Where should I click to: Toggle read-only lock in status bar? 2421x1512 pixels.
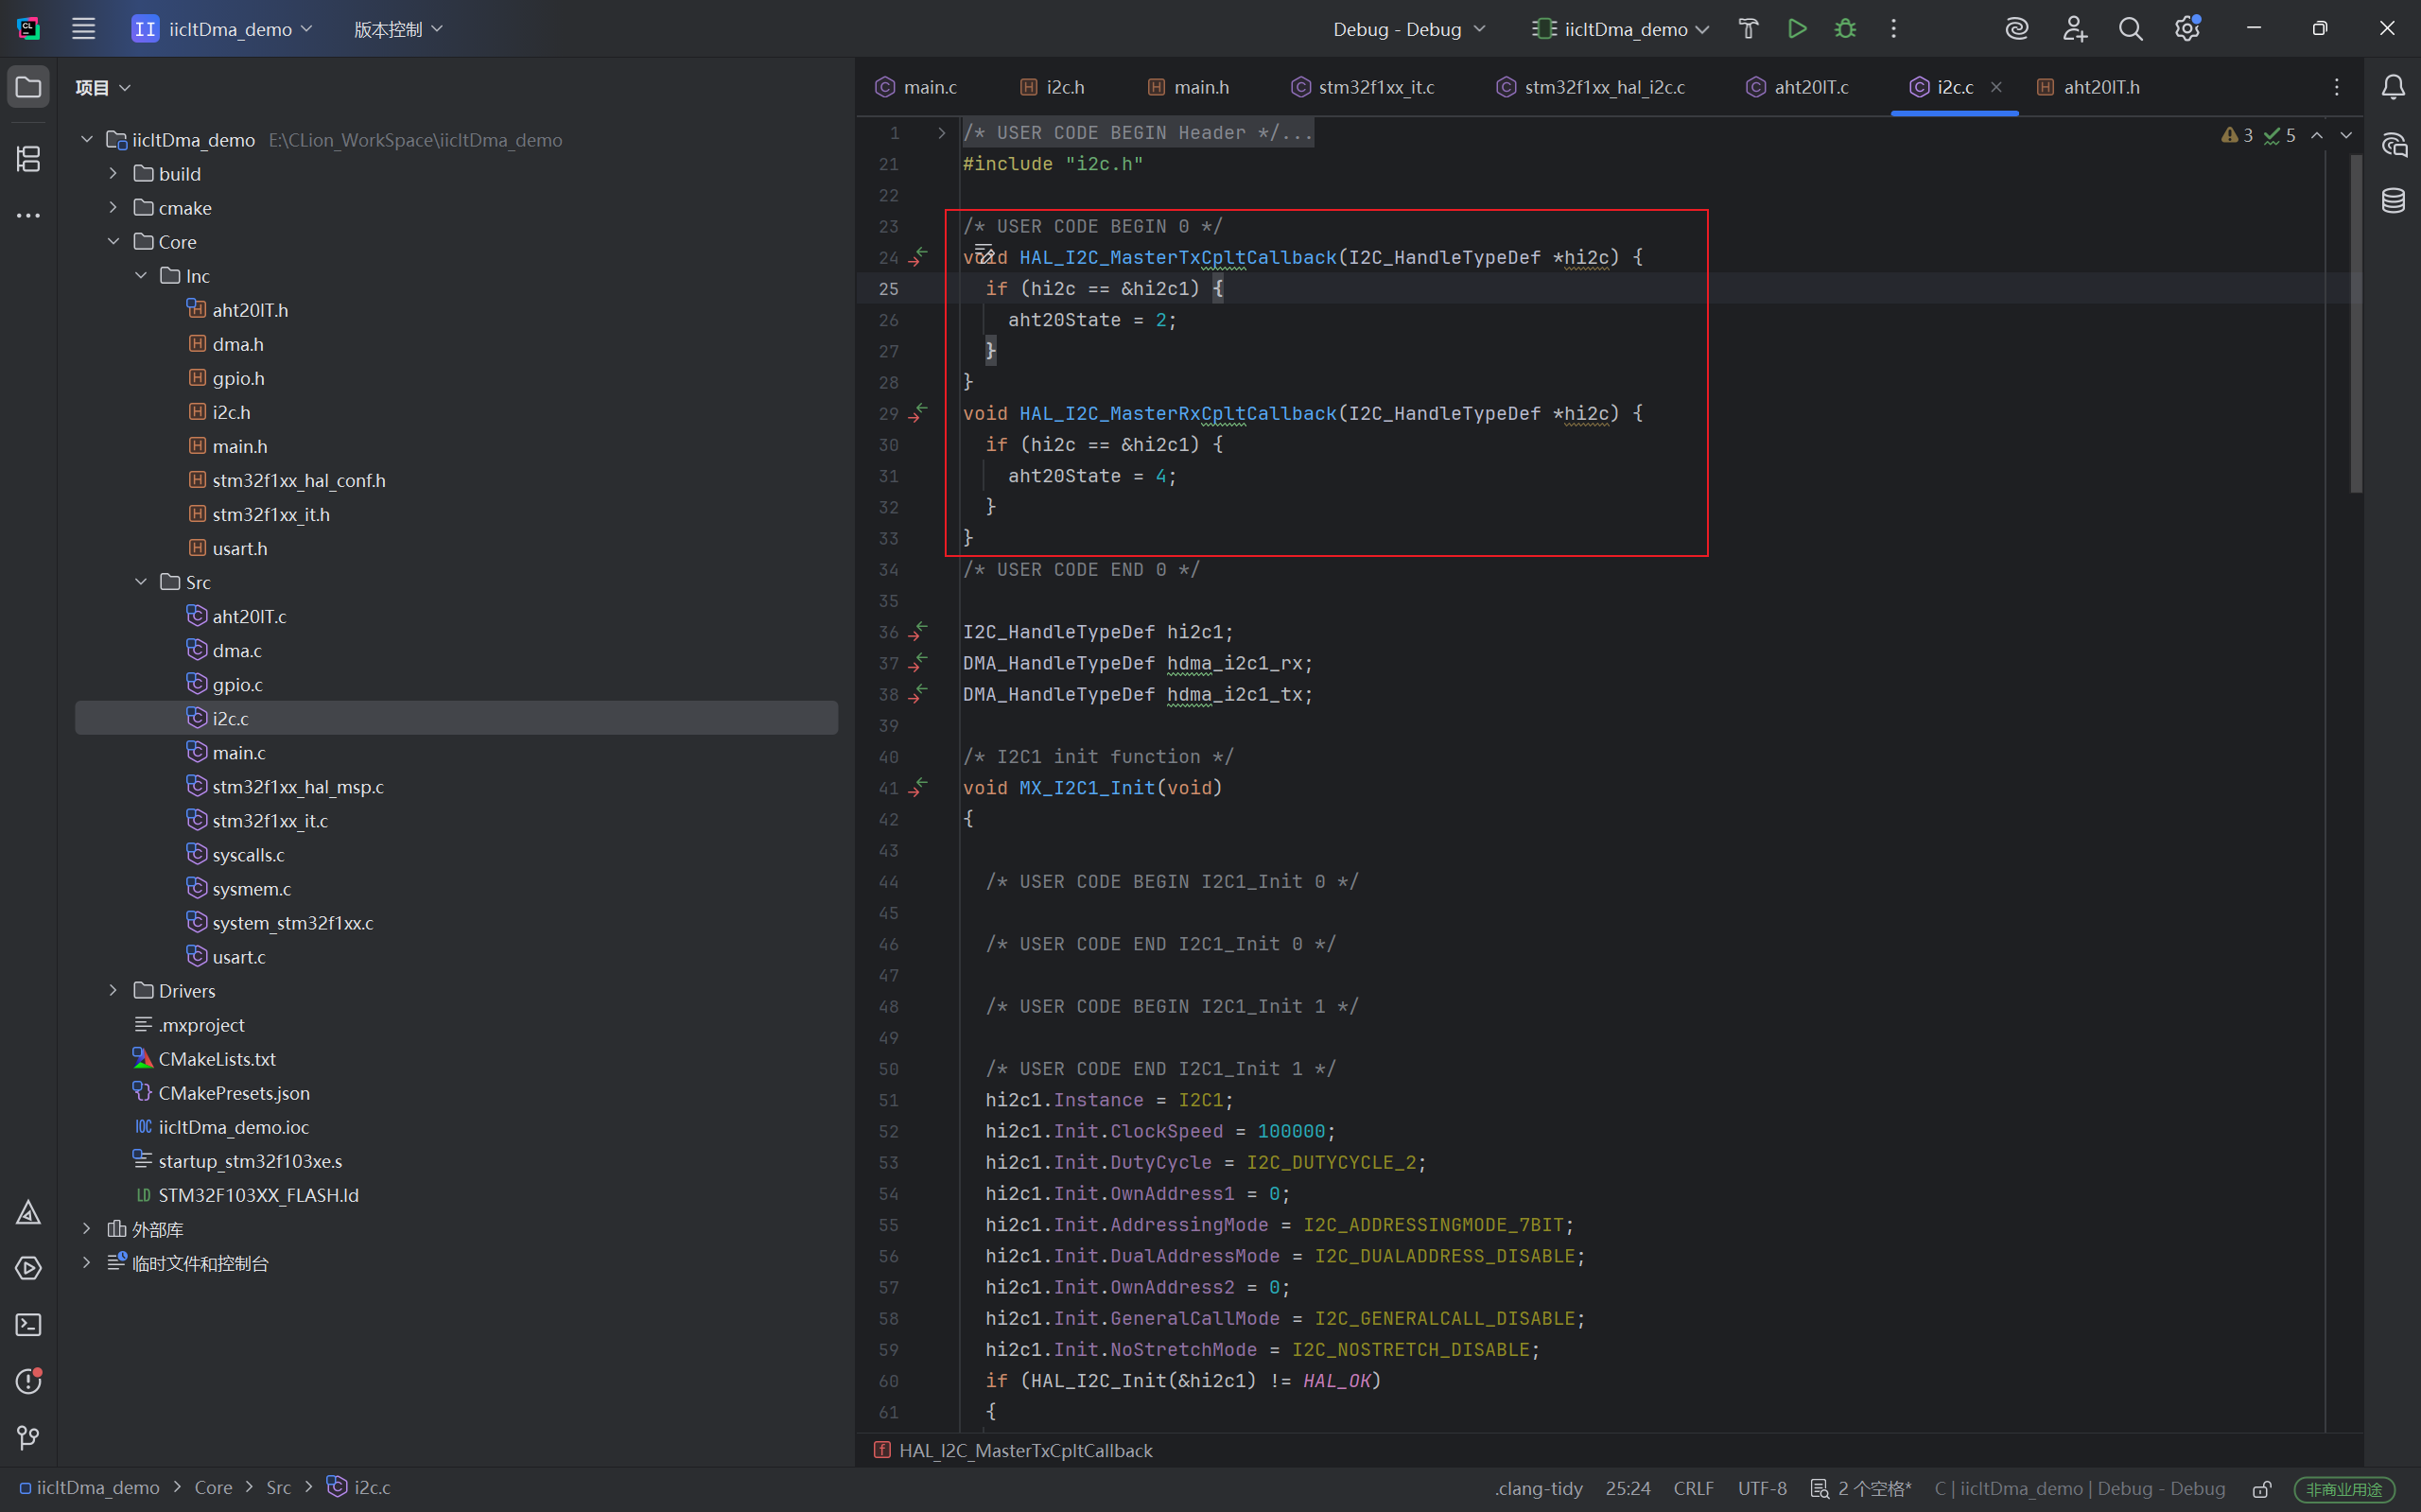click(x=2262, y=1488)
